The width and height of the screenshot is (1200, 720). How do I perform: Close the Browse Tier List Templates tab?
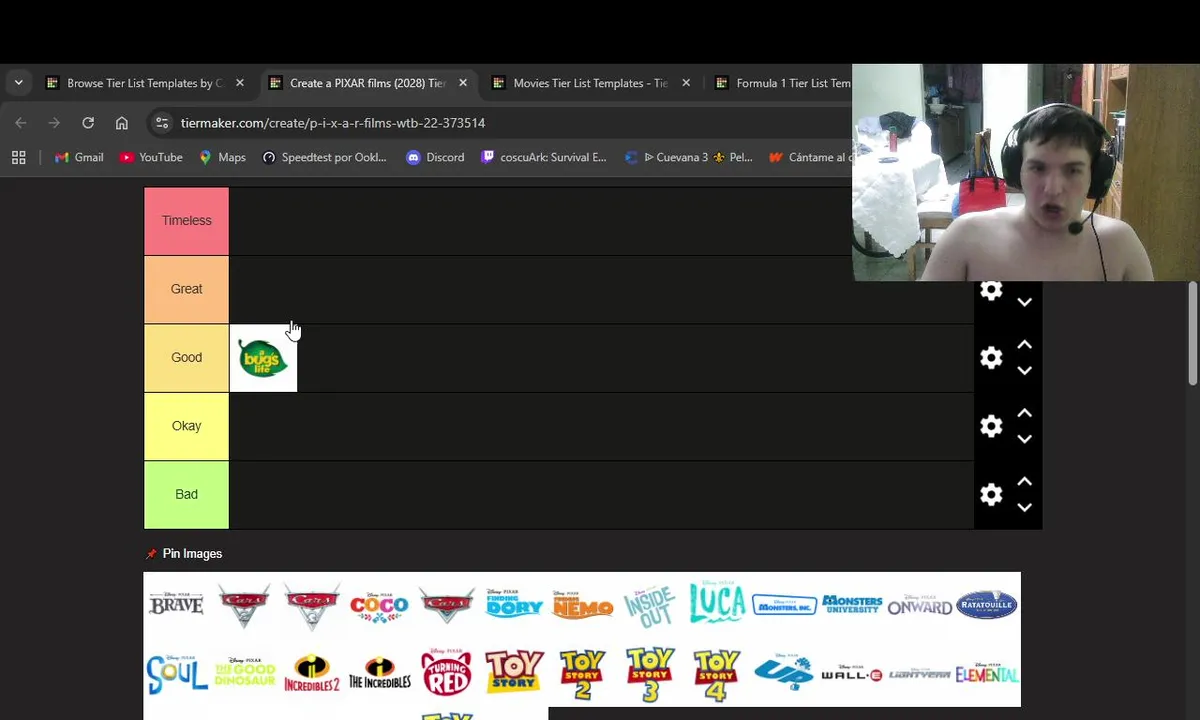pos(240,83)
